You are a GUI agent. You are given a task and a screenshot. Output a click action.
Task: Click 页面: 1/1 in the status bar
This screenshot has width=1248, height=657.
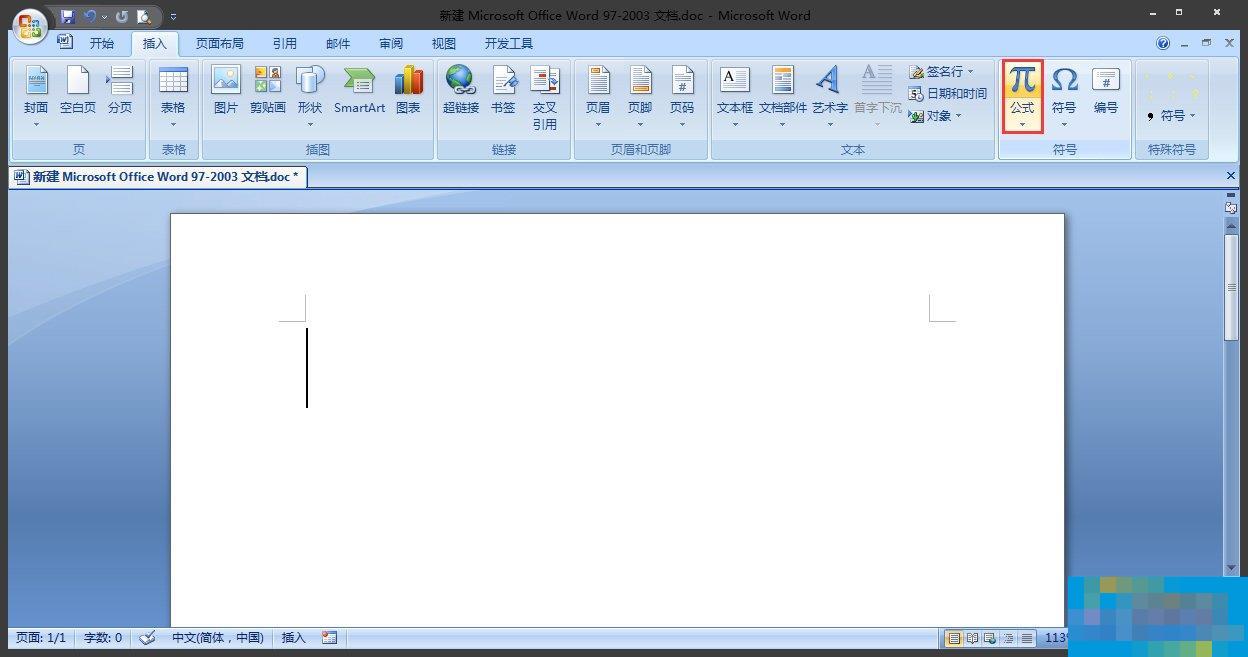pos(41,638)
